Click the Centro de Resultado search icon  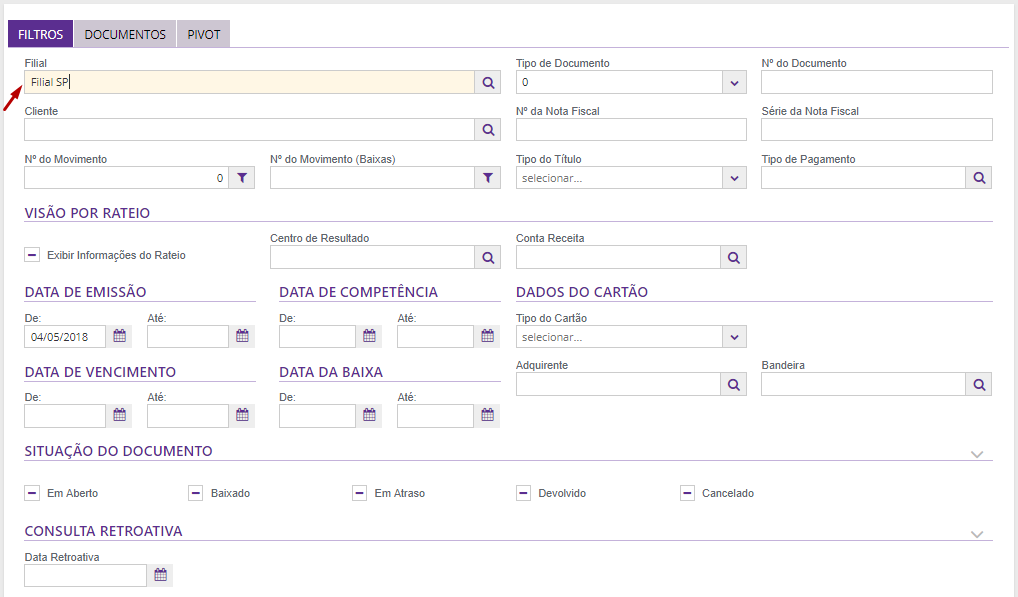[x=488, y=257]
